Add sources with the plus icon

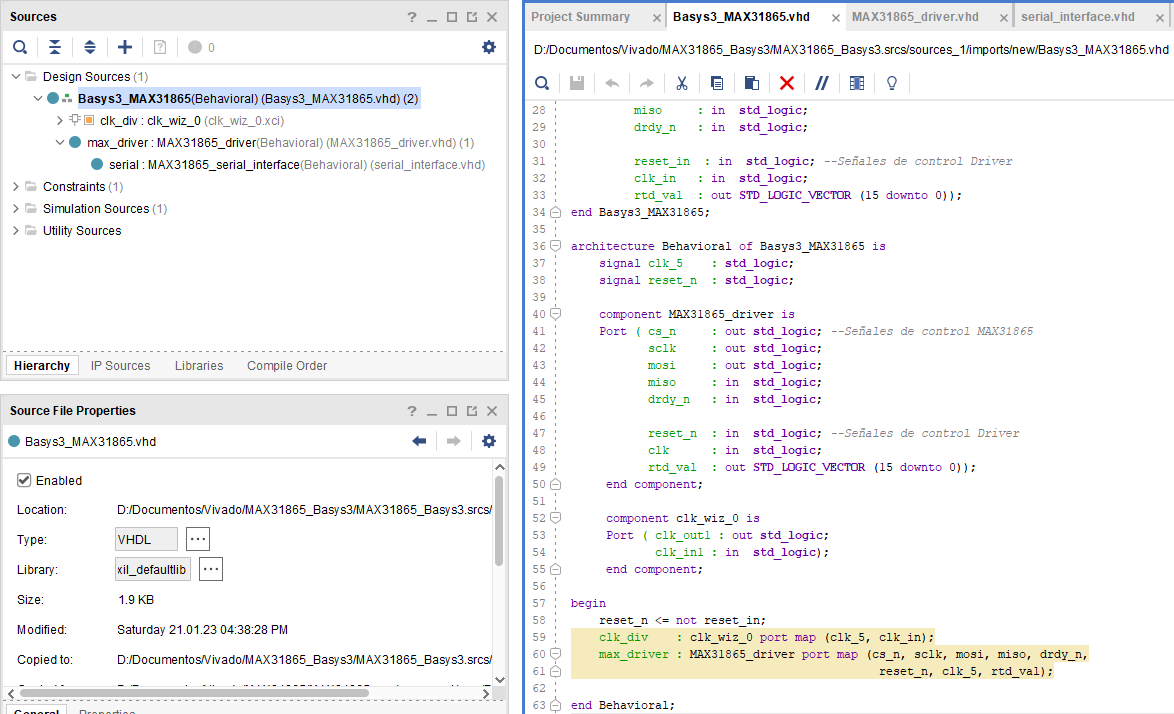tap(125, 47)
